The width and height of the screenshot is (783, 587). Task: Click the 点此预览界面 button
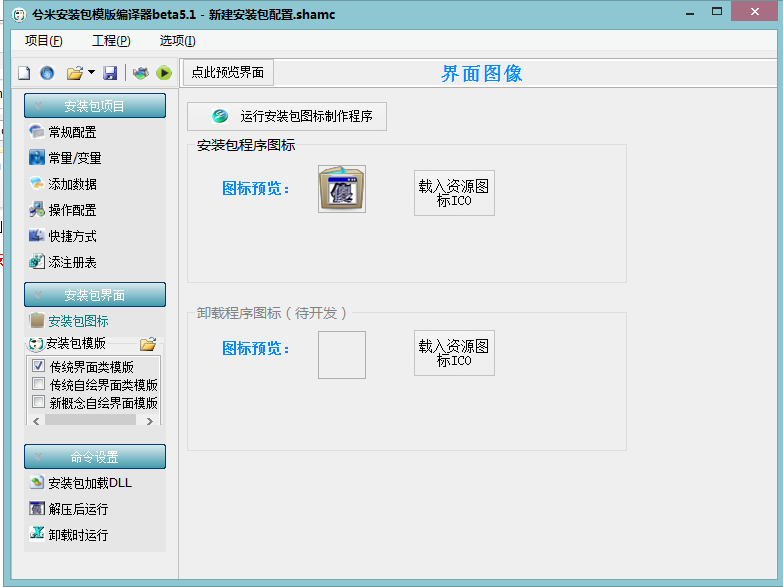pyautogui.click(x=228, y=73)
